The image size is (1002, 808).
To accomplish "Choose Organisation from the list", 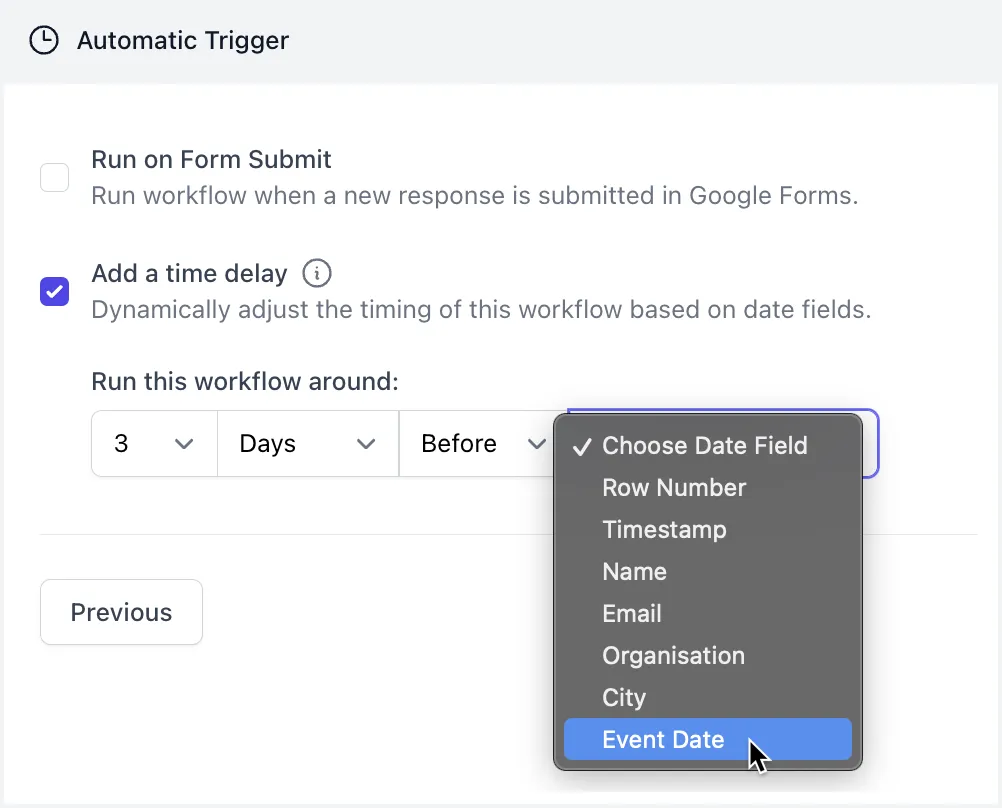I will tap(673, 655).
